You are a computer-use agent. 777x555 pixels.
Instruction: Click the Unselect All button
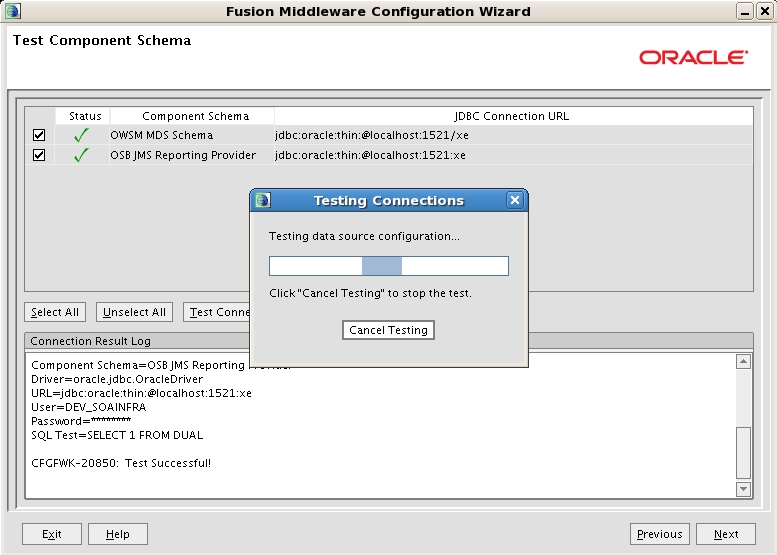pyautogui.click(x=134, y=312)
